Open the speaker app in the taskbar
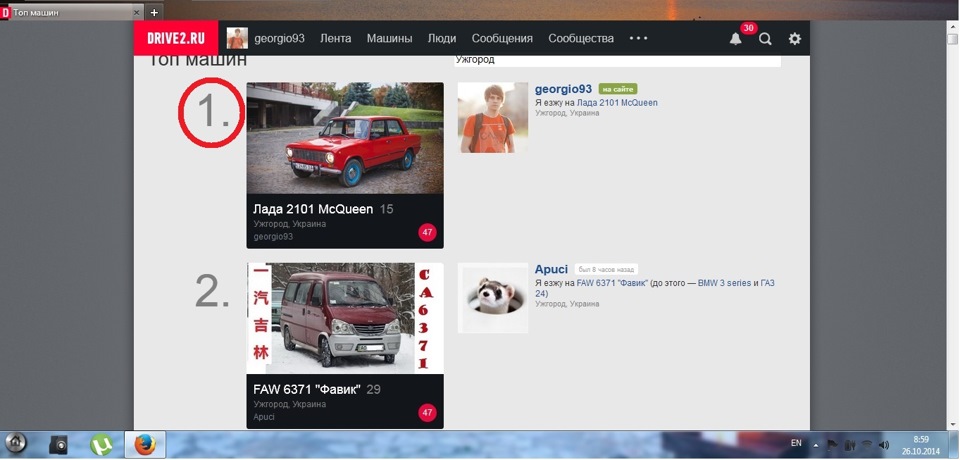Image resolution: width=960 pixels, height=460 pixels. [x=59, y=445]
